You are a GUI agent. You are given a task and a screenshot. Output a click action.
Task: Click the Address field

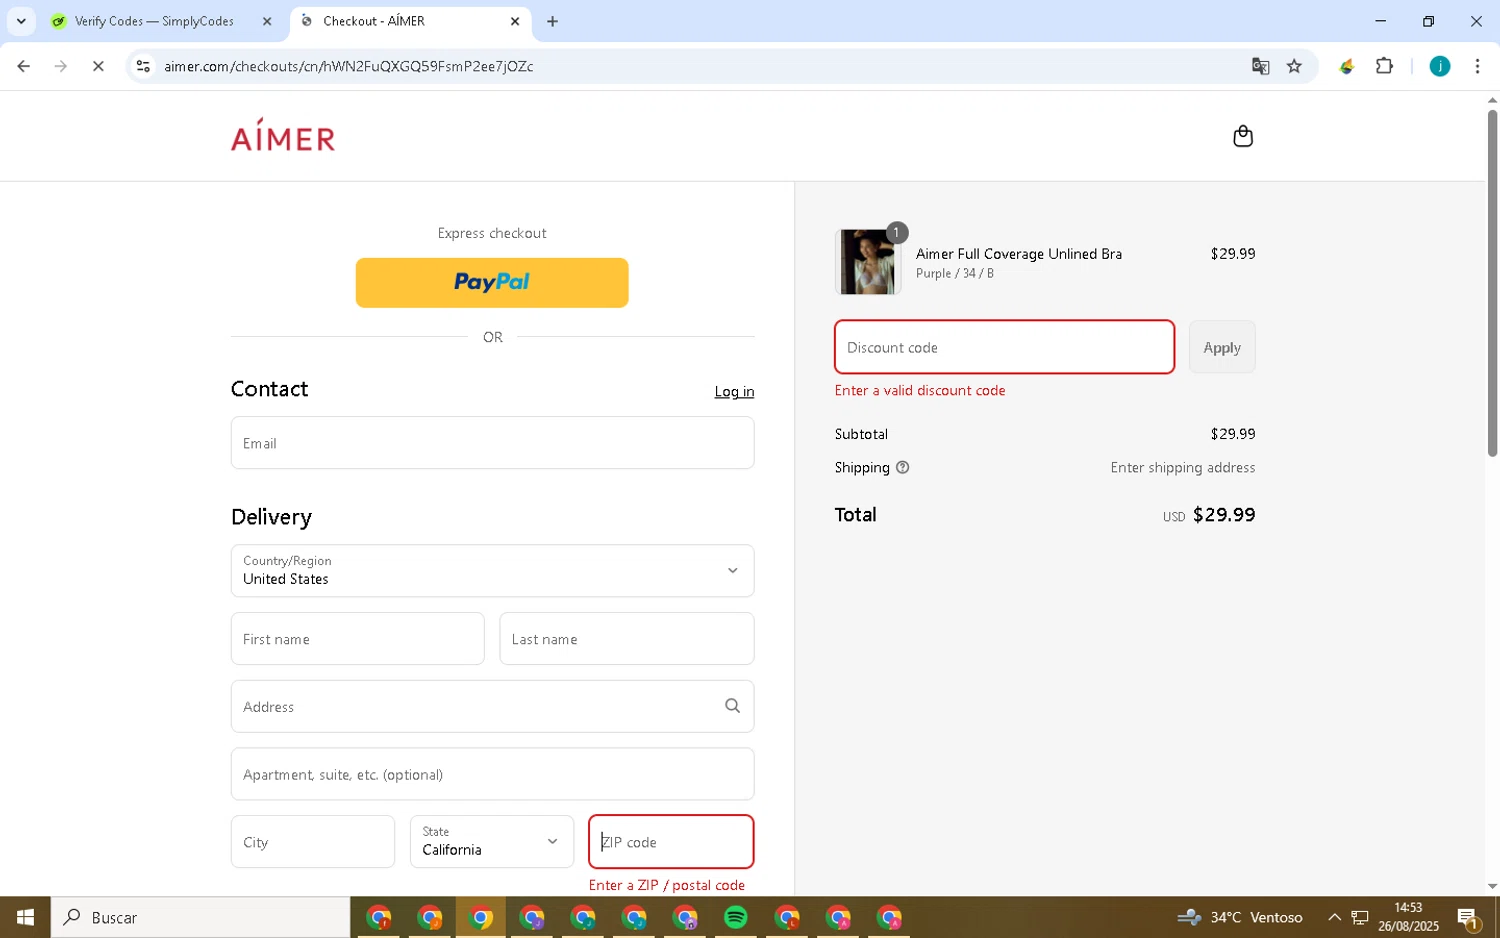click(492, 707)
